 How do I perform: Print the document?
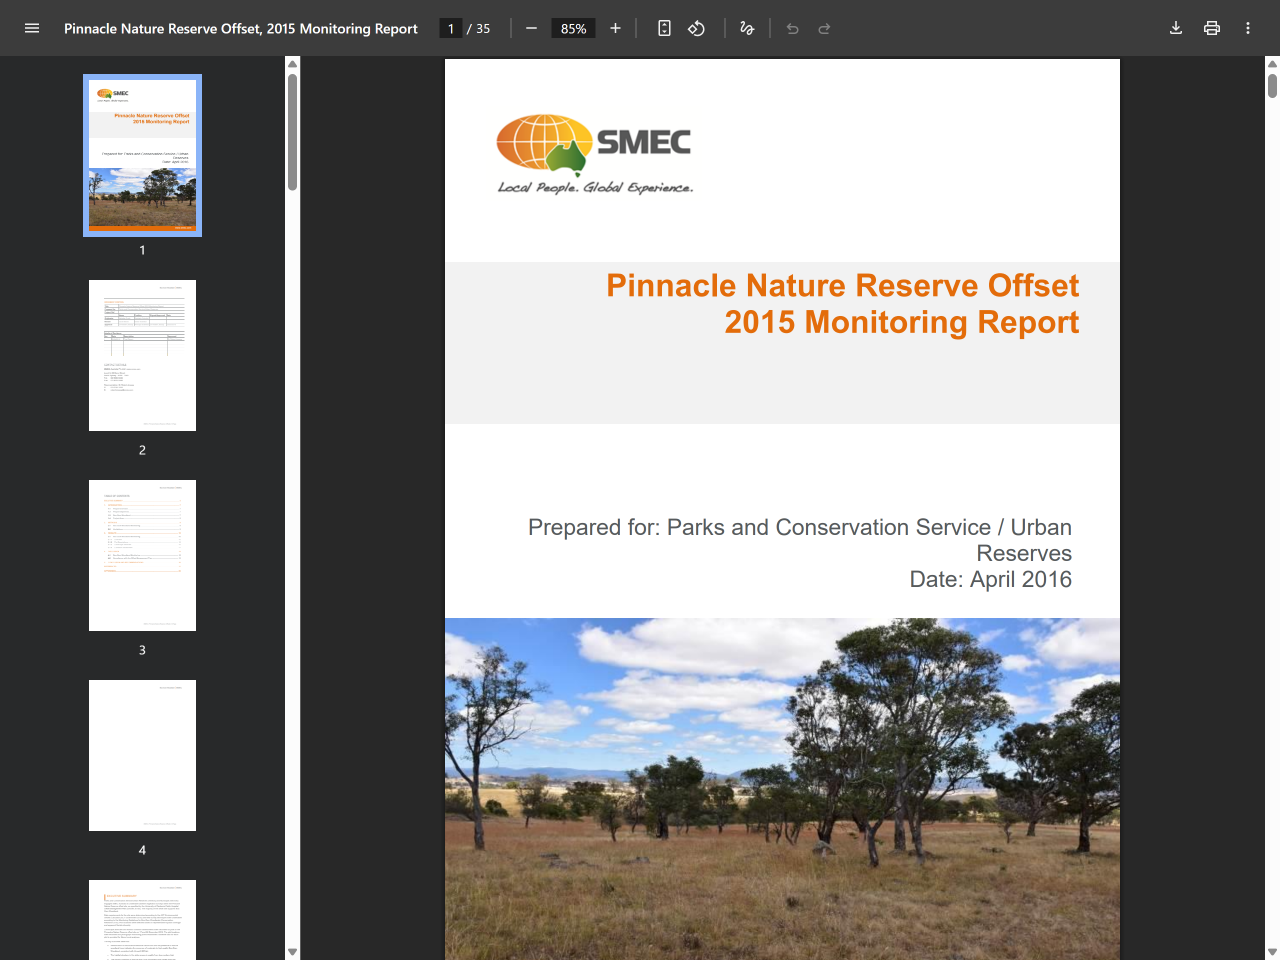point(1212,28)
